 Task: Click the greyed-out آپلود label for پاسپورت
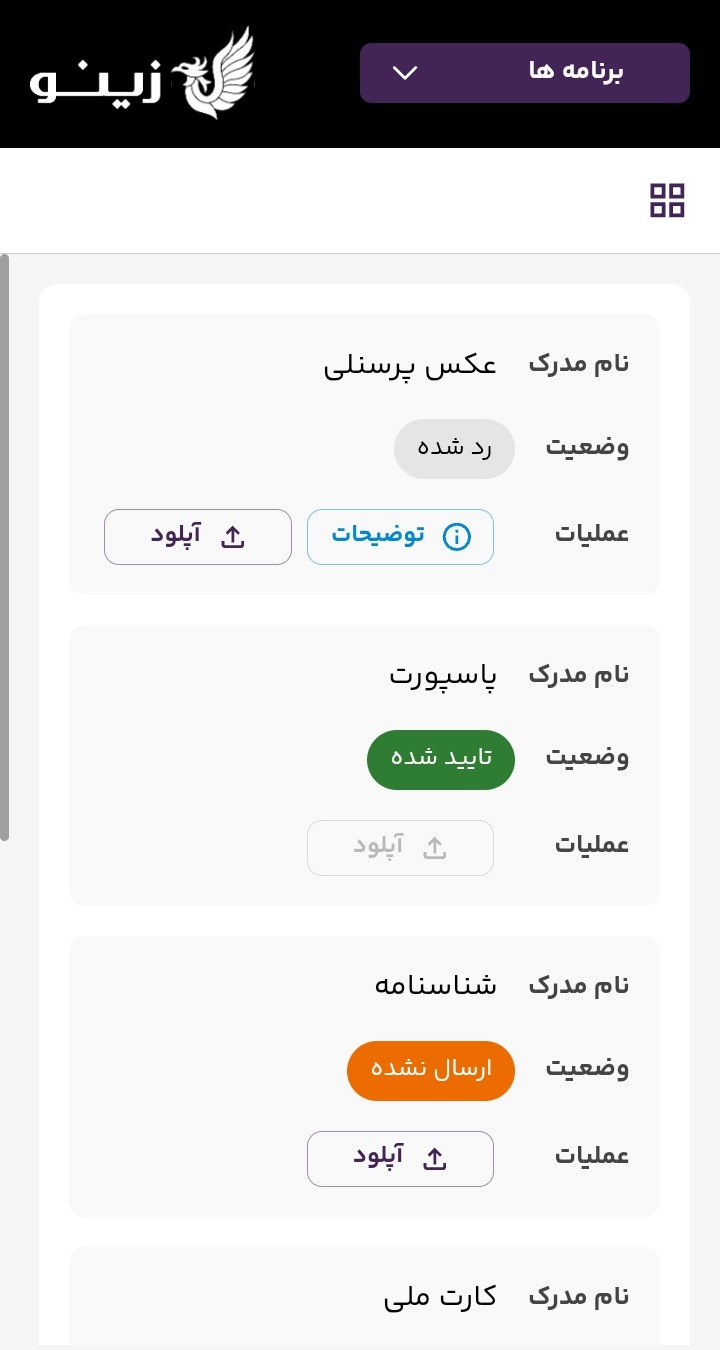point(378,847)
